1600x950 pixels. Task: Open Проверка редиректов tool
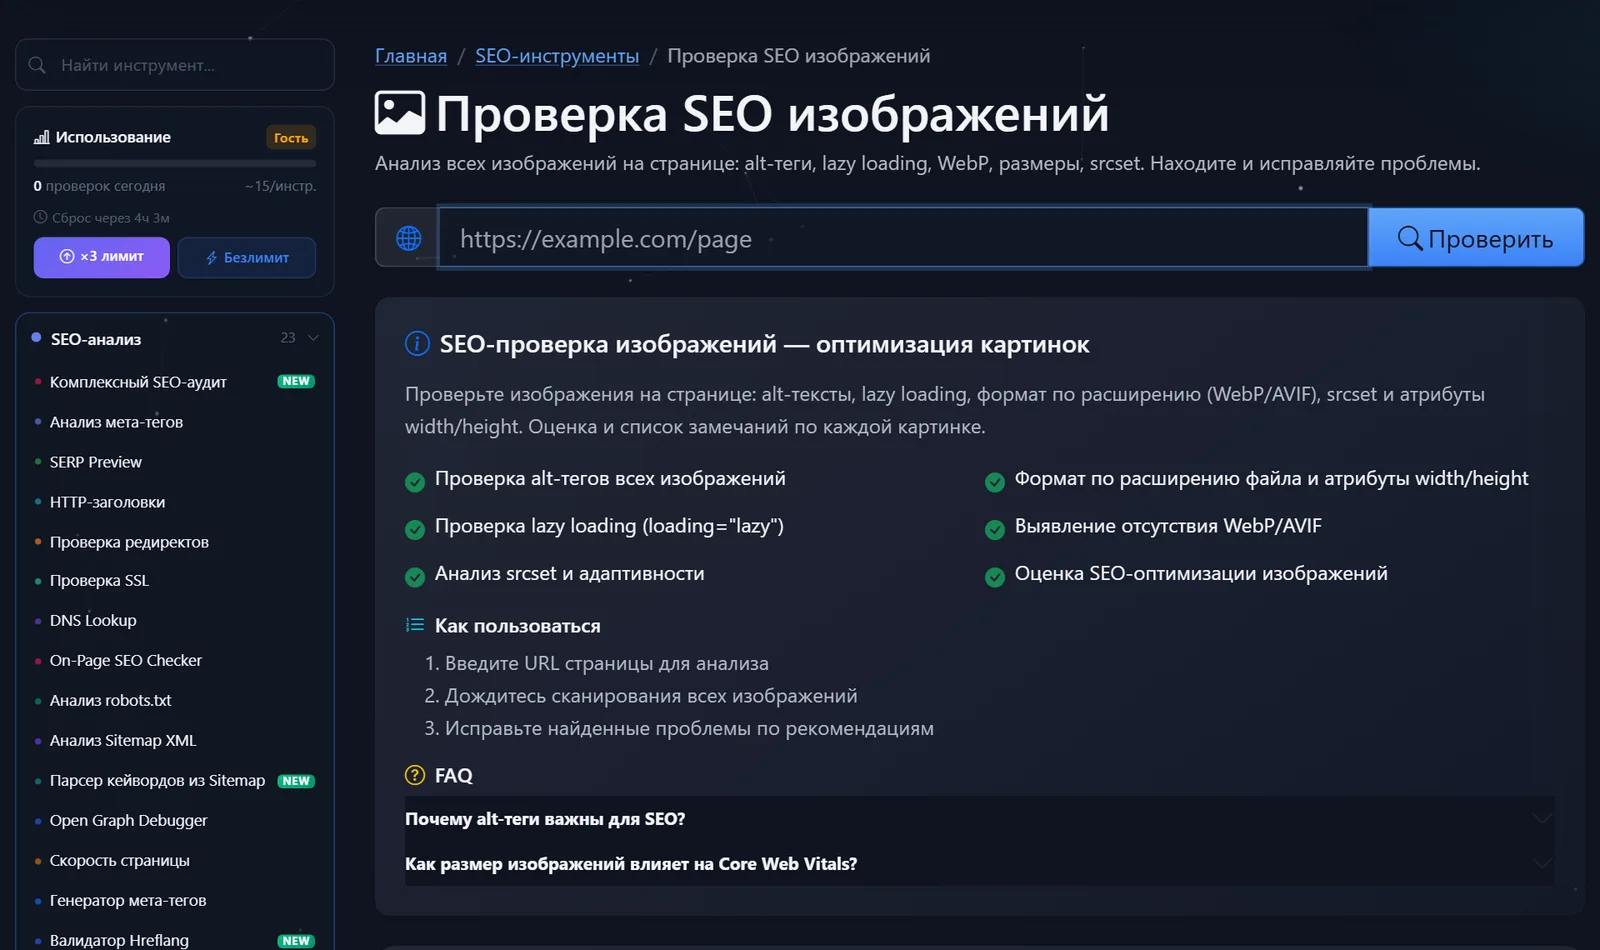pyautogui.click(x=129, y=542)
